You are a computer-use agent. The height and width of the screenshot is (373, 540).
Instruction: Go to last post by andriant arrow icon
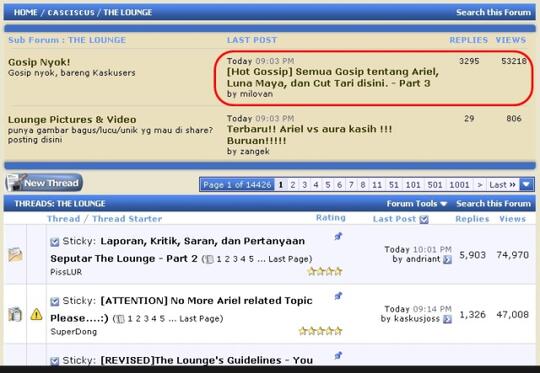[447, 259]
